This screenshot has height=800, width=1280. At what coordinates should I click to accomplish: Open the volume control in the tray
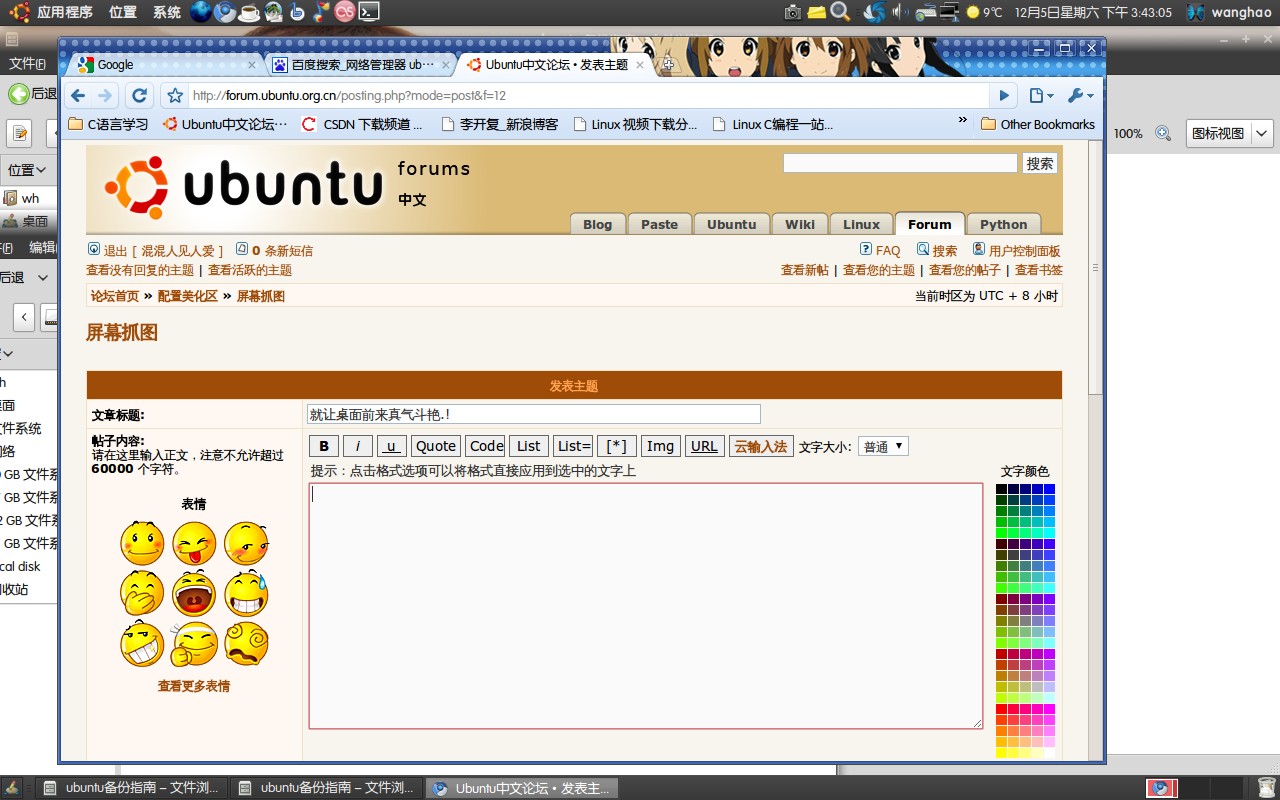897,12
